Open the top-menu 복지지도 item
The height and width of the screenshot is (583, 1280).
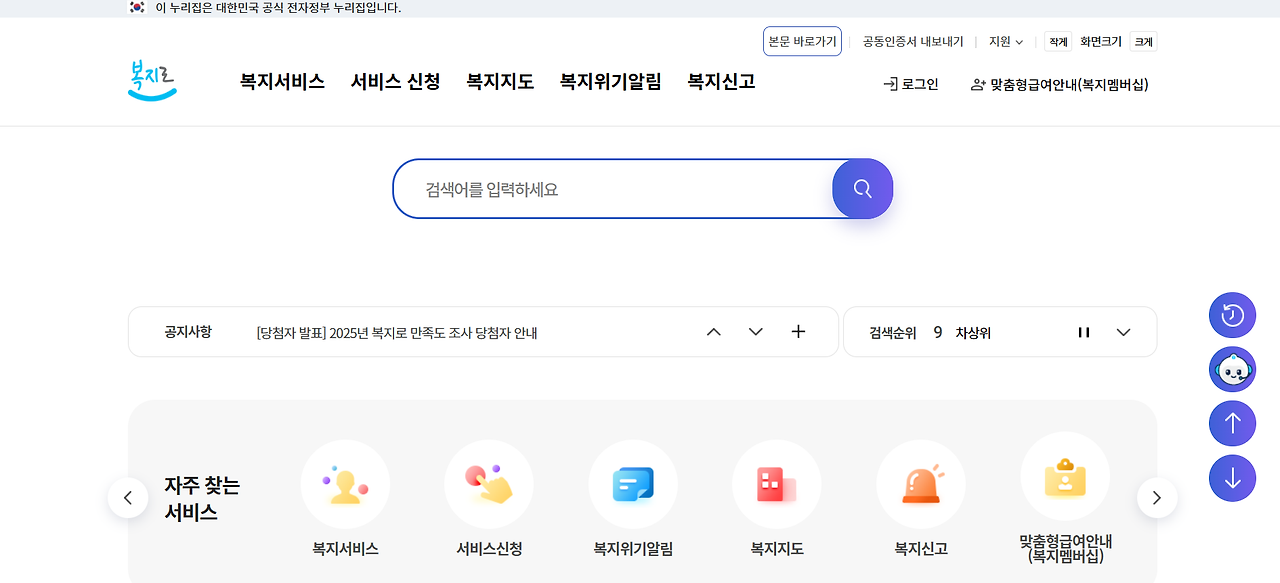click(x=500, y=82)
